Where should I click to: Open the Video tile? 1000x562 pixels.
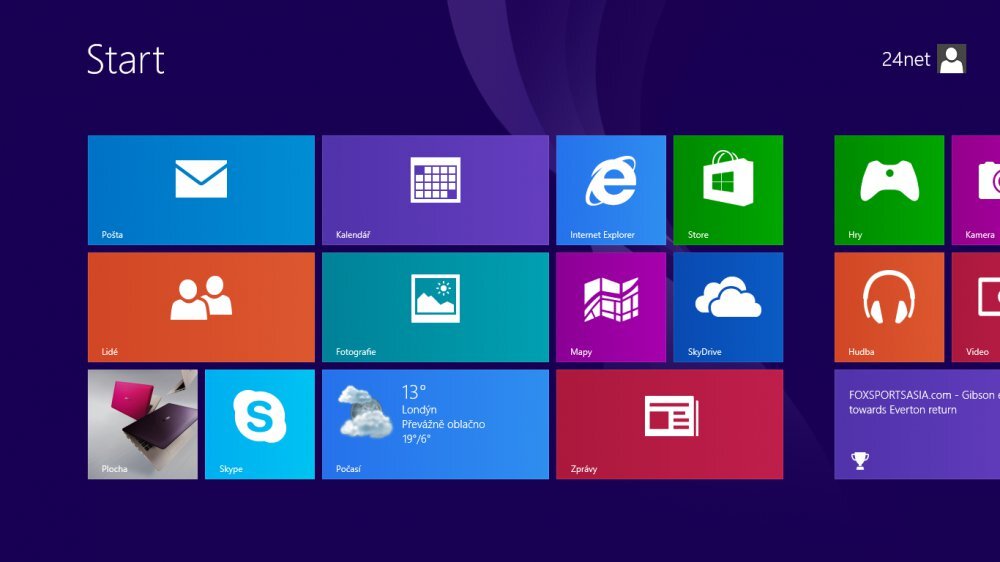pos(977,307)
